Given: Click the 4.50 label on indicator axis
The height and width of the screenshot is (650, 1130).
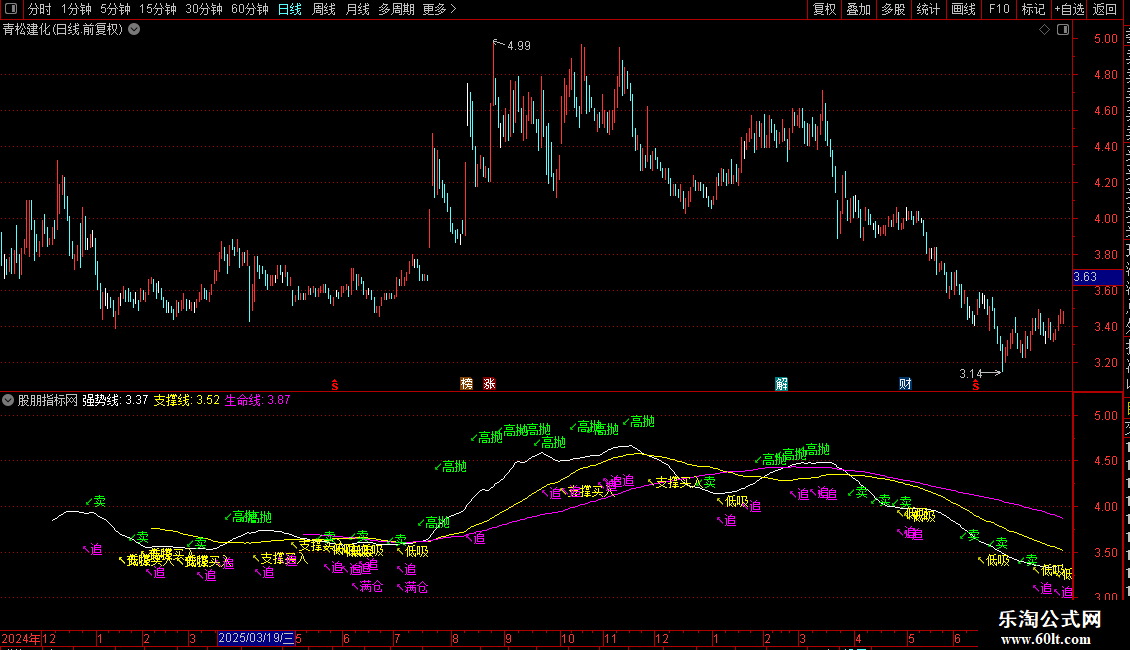Looking at the screenshot, I should [1106, 461].
